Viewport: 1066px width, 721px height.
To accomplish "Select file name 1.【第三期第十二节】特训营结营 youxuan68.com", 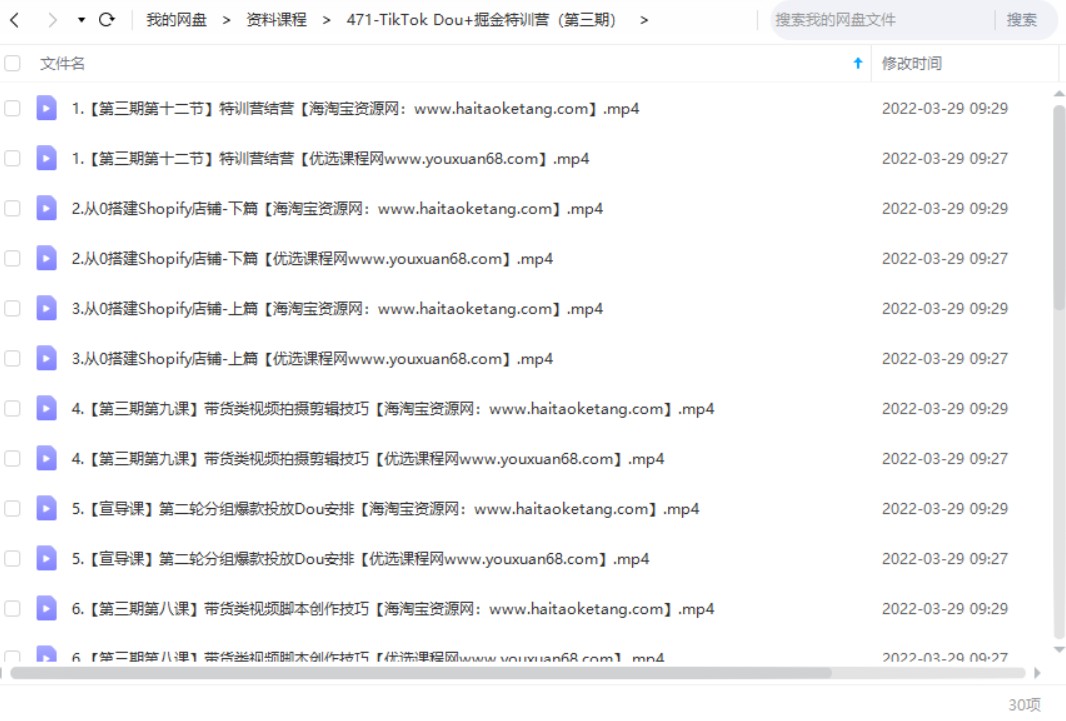I will pos(330,159).
